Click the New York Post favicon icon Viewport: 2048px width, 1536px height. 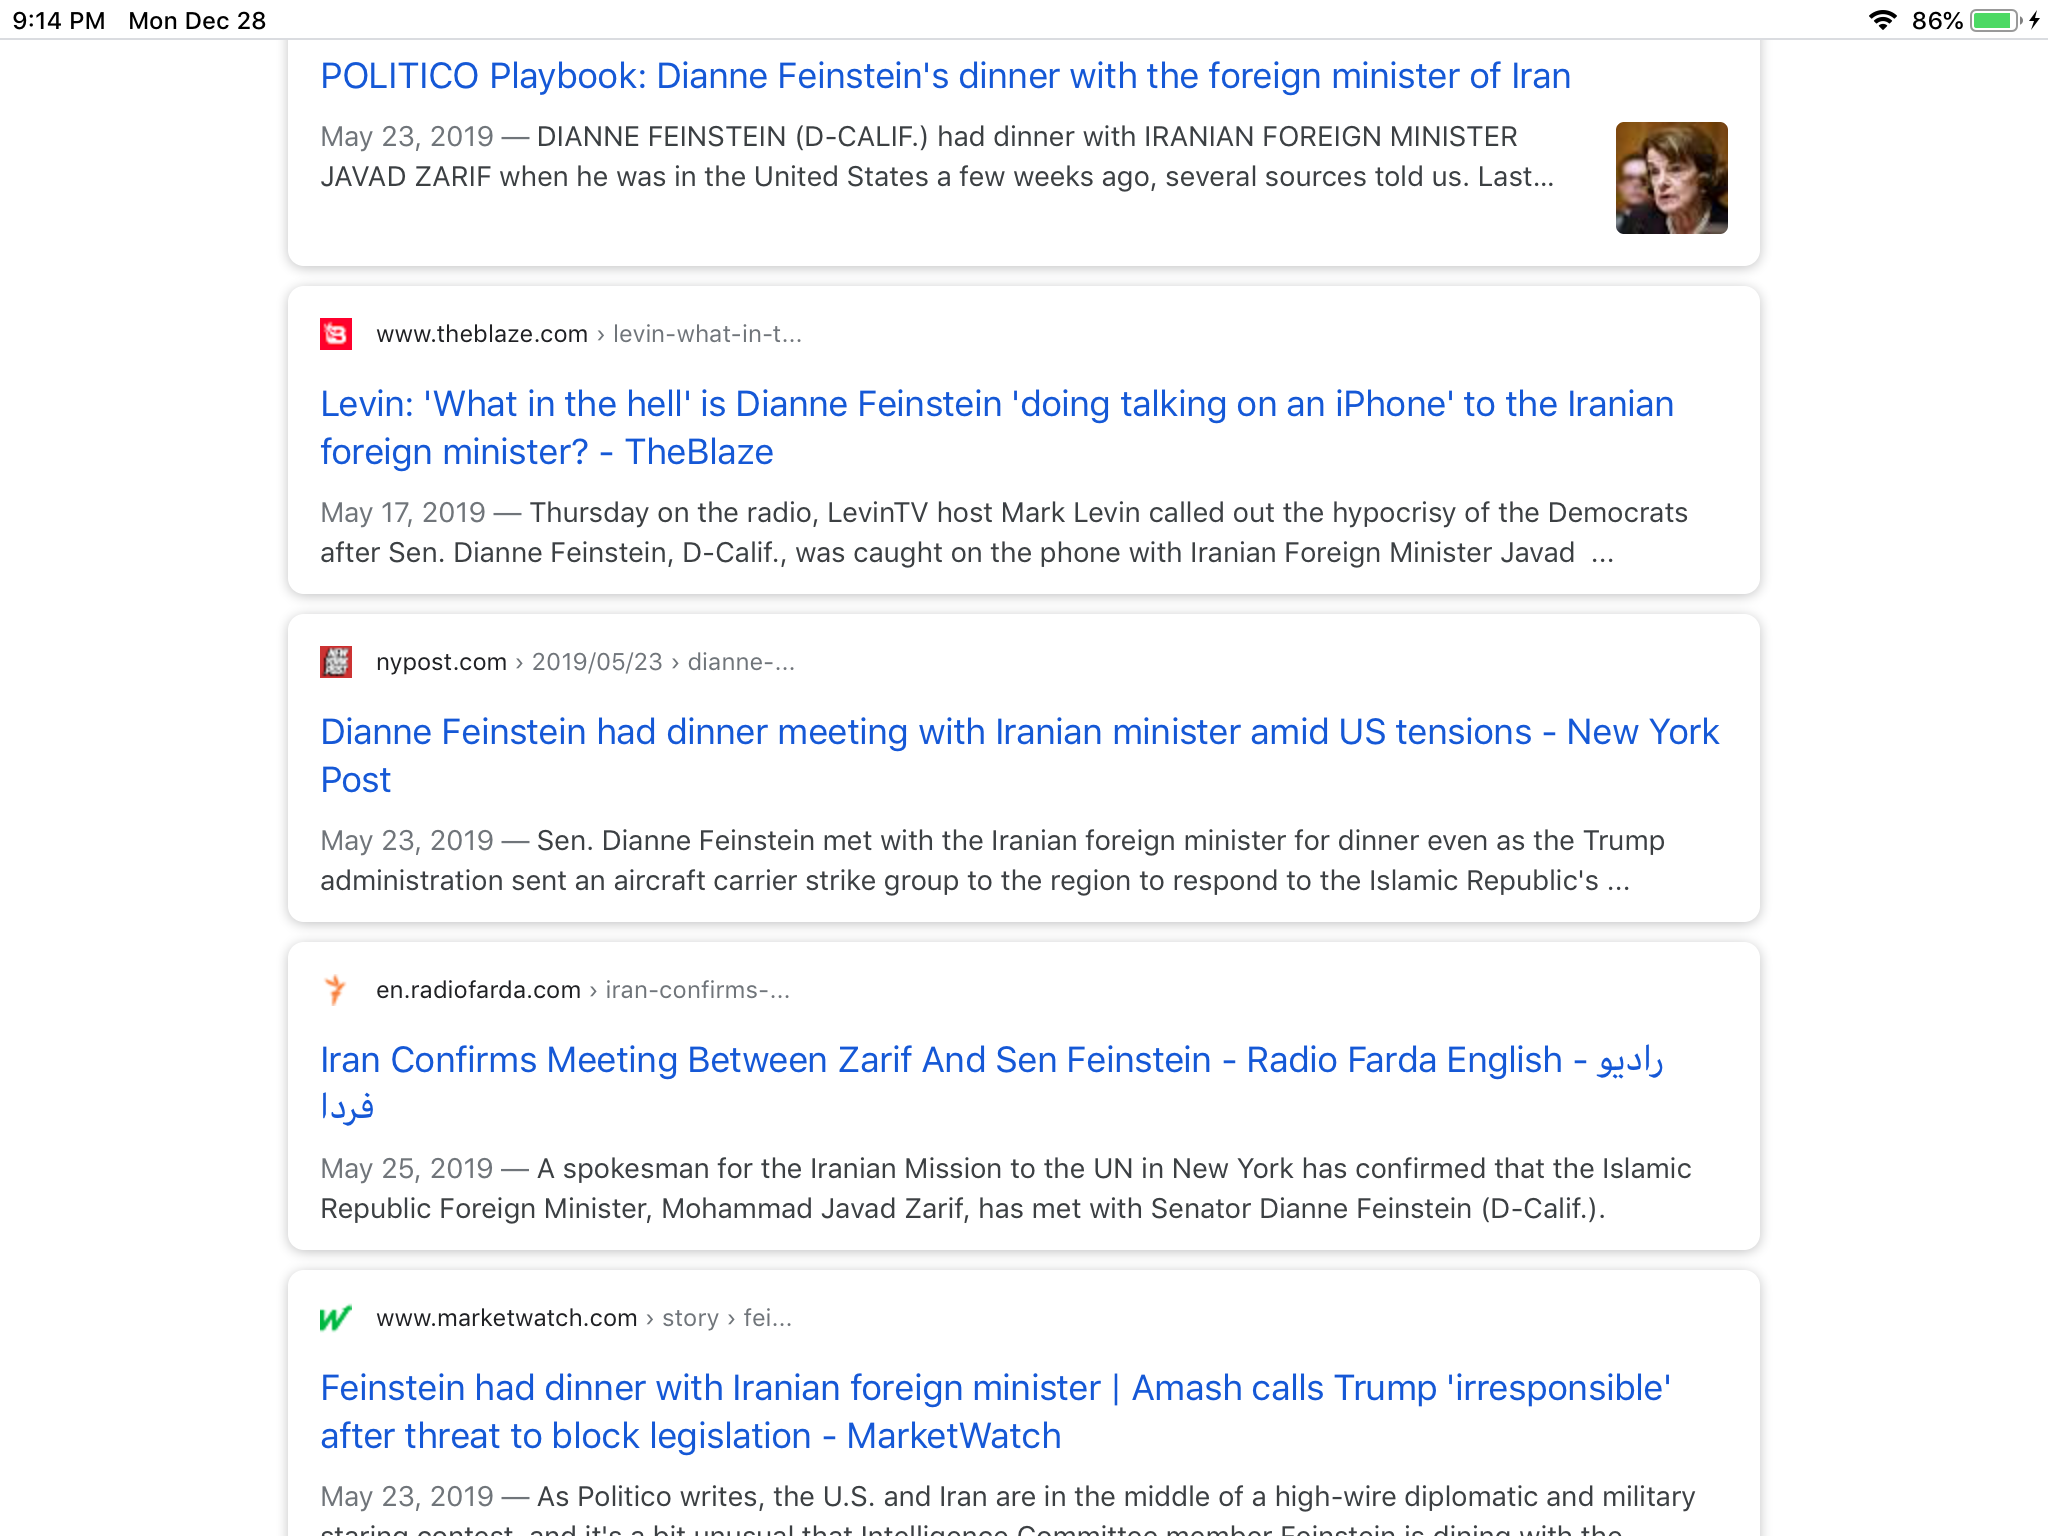click(x=336, y=662)
